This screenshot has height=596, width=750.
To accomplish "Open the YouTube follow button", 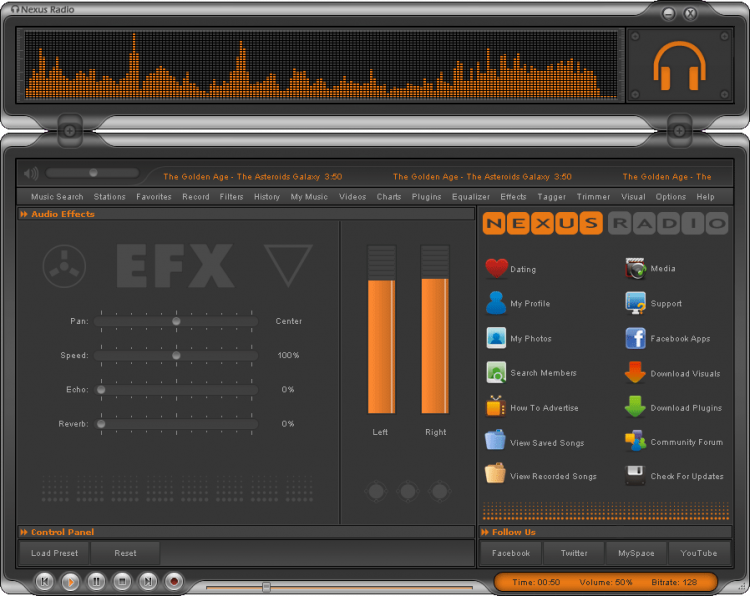I will tap(699, 553).
